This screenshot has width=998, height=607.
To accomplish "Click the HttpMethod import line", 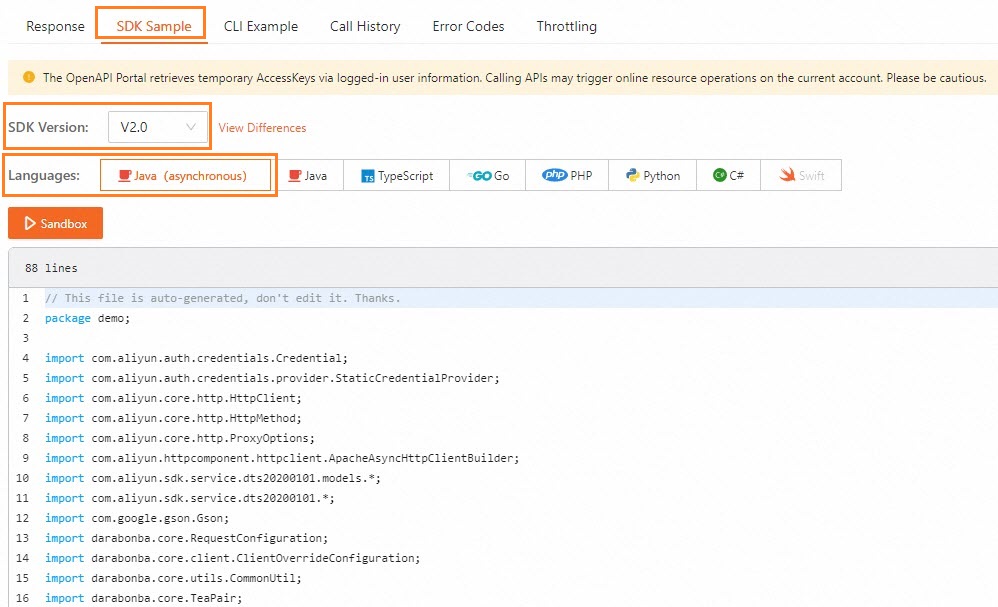I will tap(173, 418).
